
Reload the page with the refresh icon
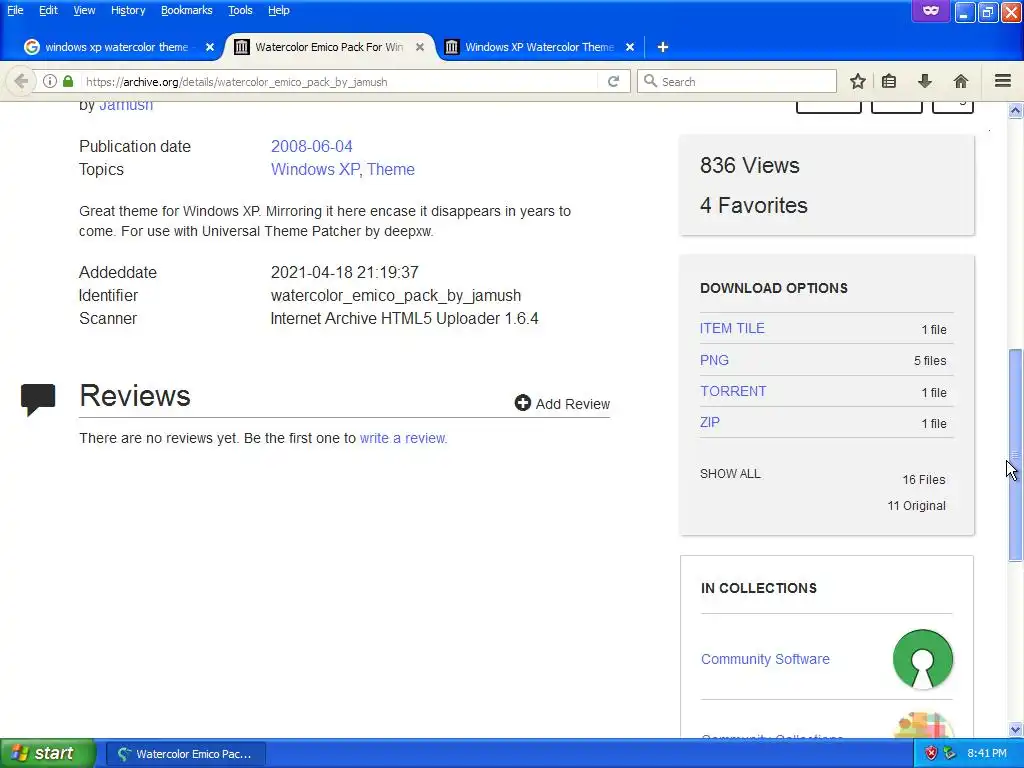point(613,82)
